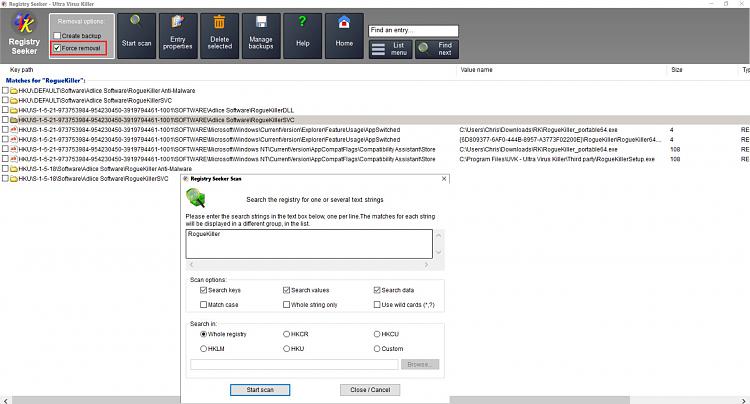This screenshot has height=404, width=750.
Task: Select the HKCU radio button
Action: (x=377, y=334)
